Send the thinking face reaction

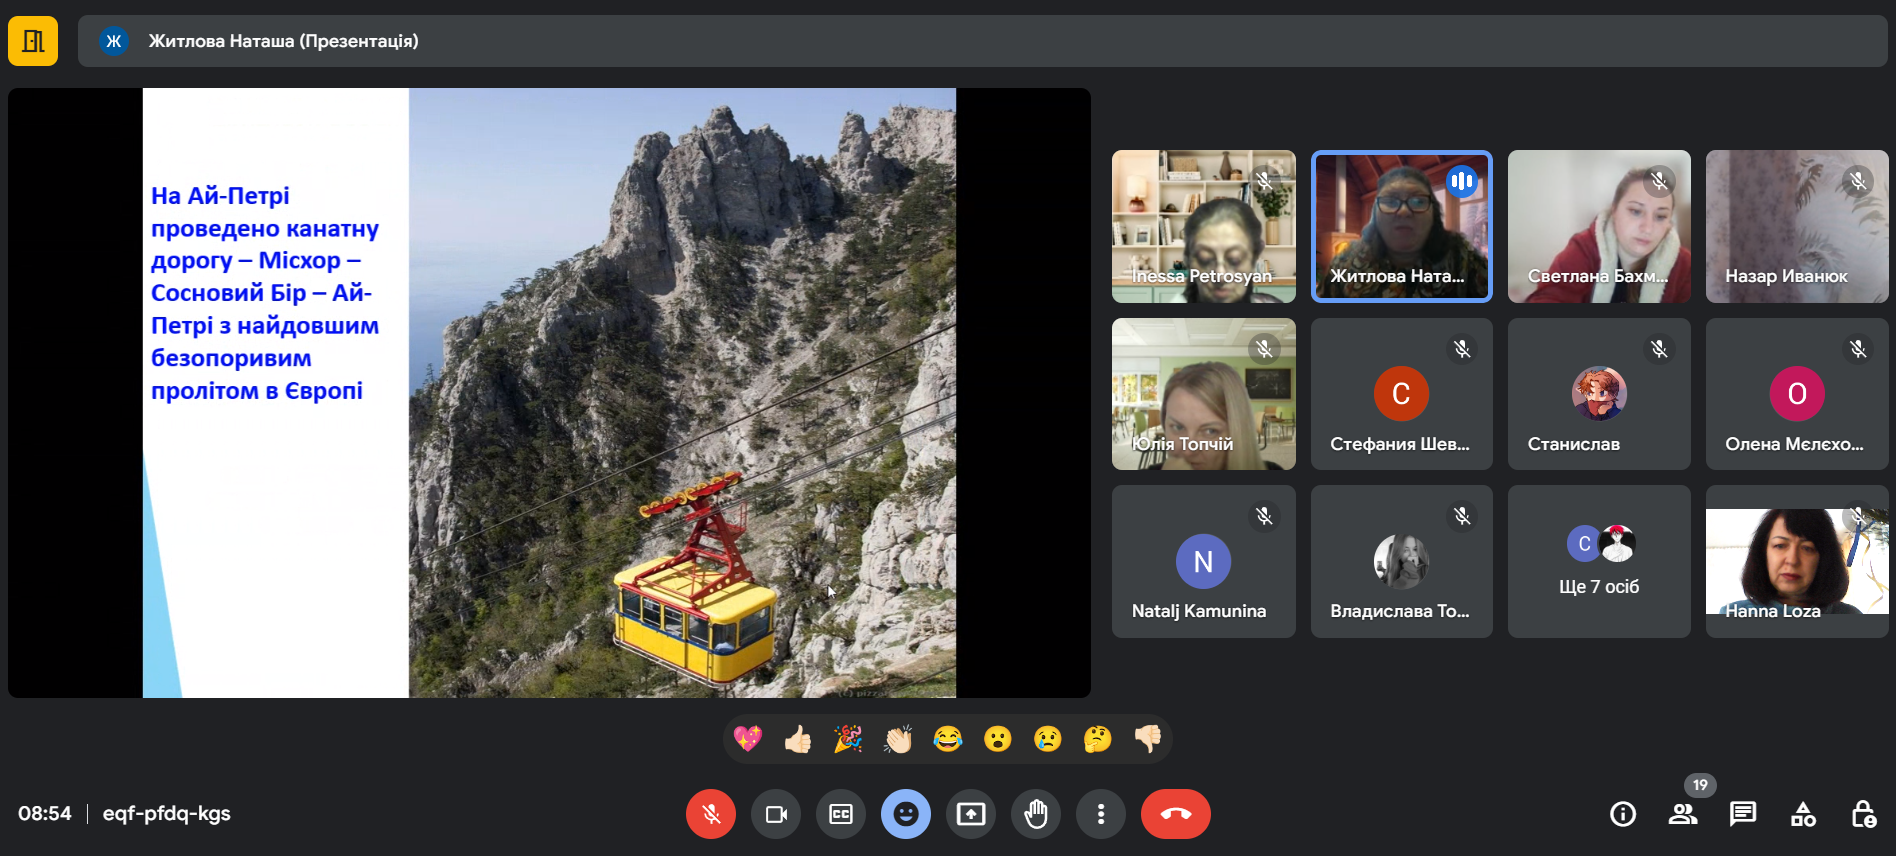[1097, 739]
